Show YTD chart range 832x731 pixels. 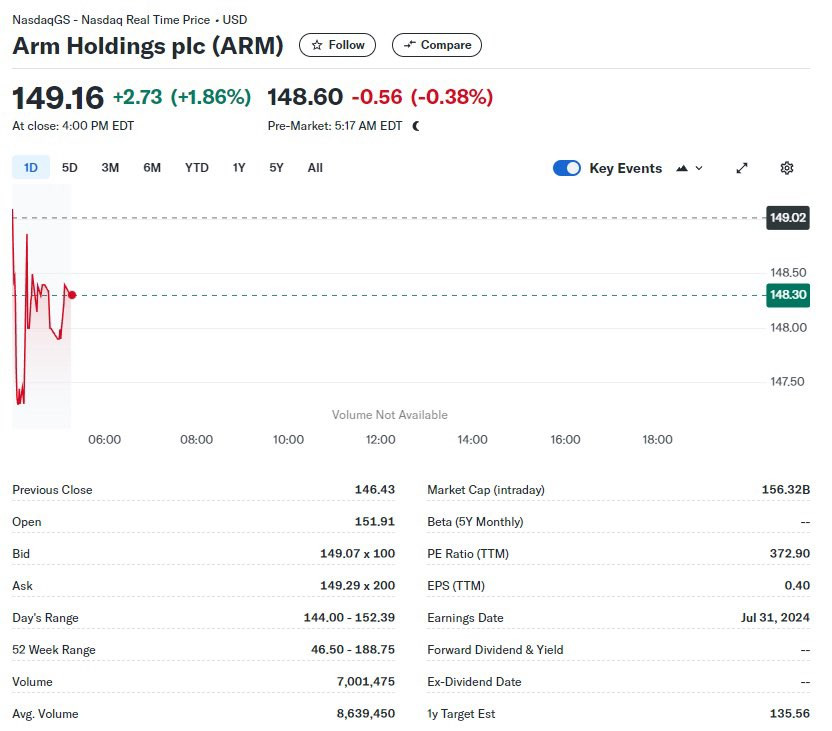click(x=196, y=168)
